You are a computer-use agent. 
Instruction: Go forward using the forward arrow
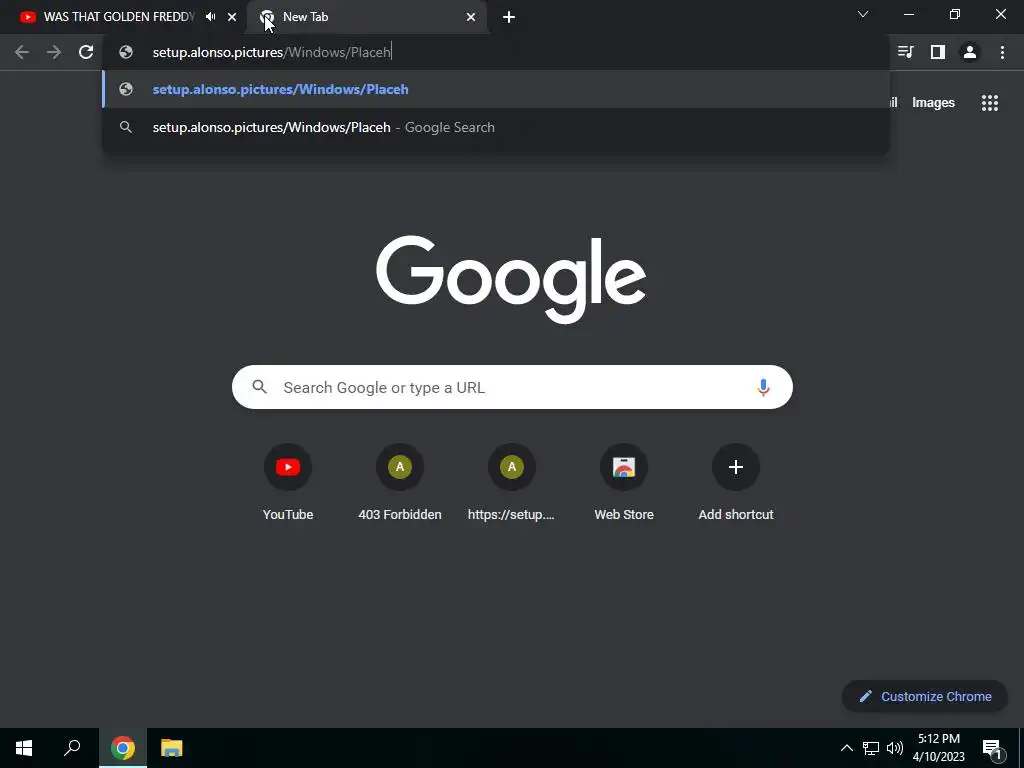coord(54,52)
